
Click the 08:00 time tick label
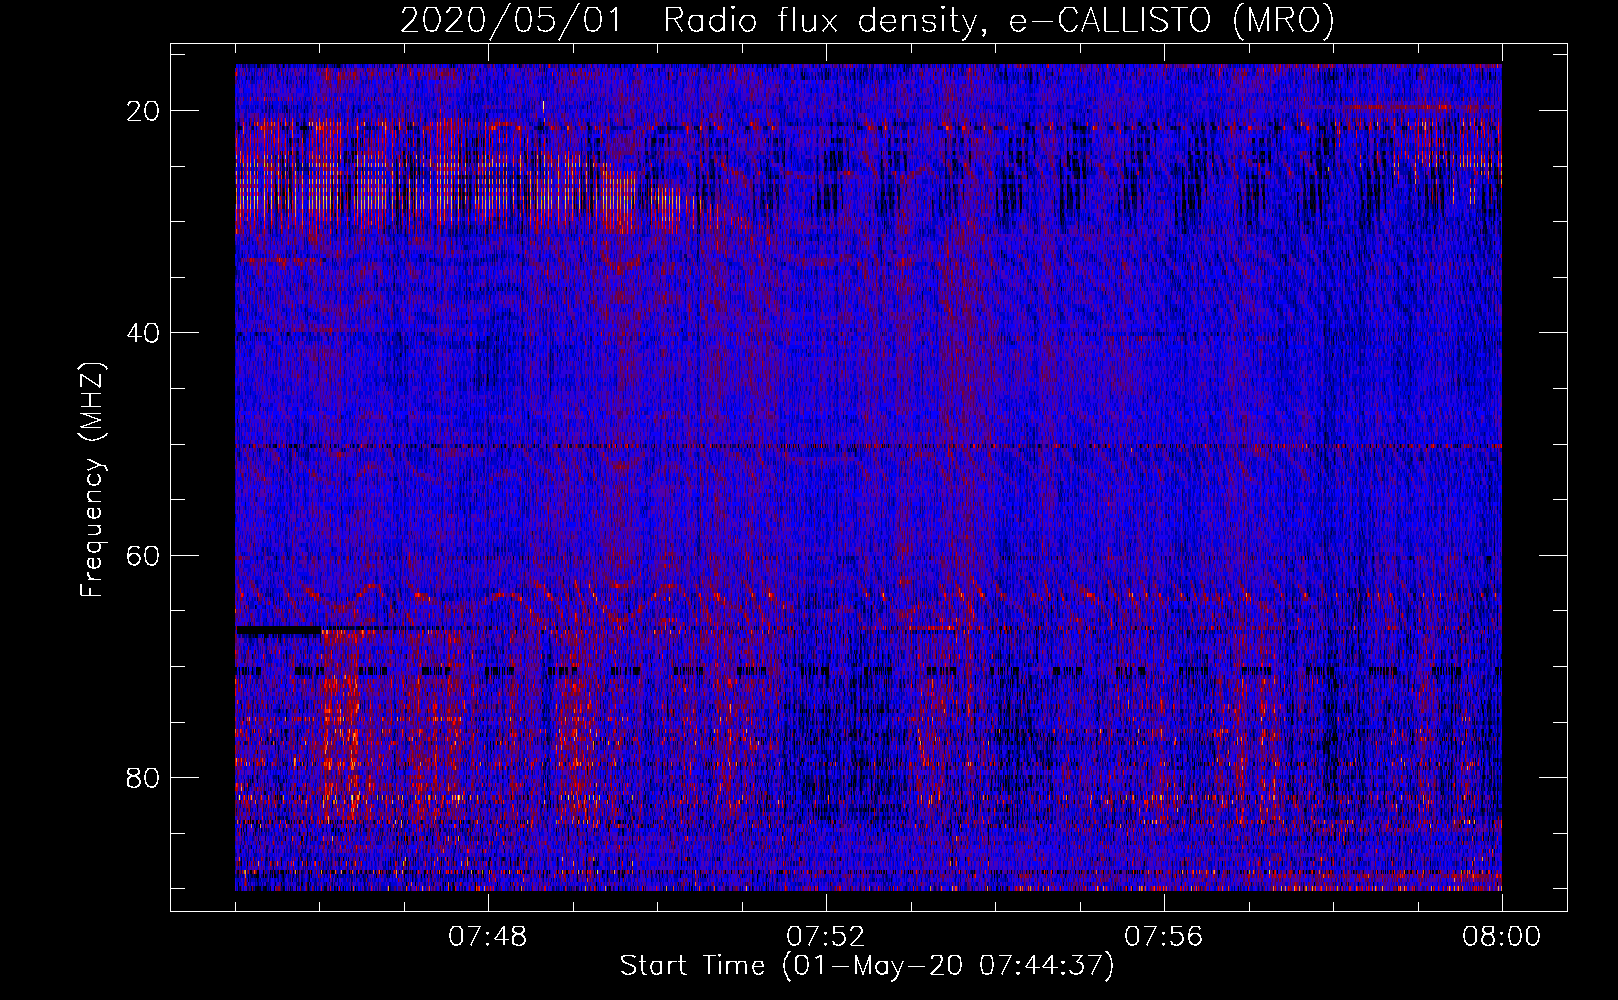click(1501, 937)
